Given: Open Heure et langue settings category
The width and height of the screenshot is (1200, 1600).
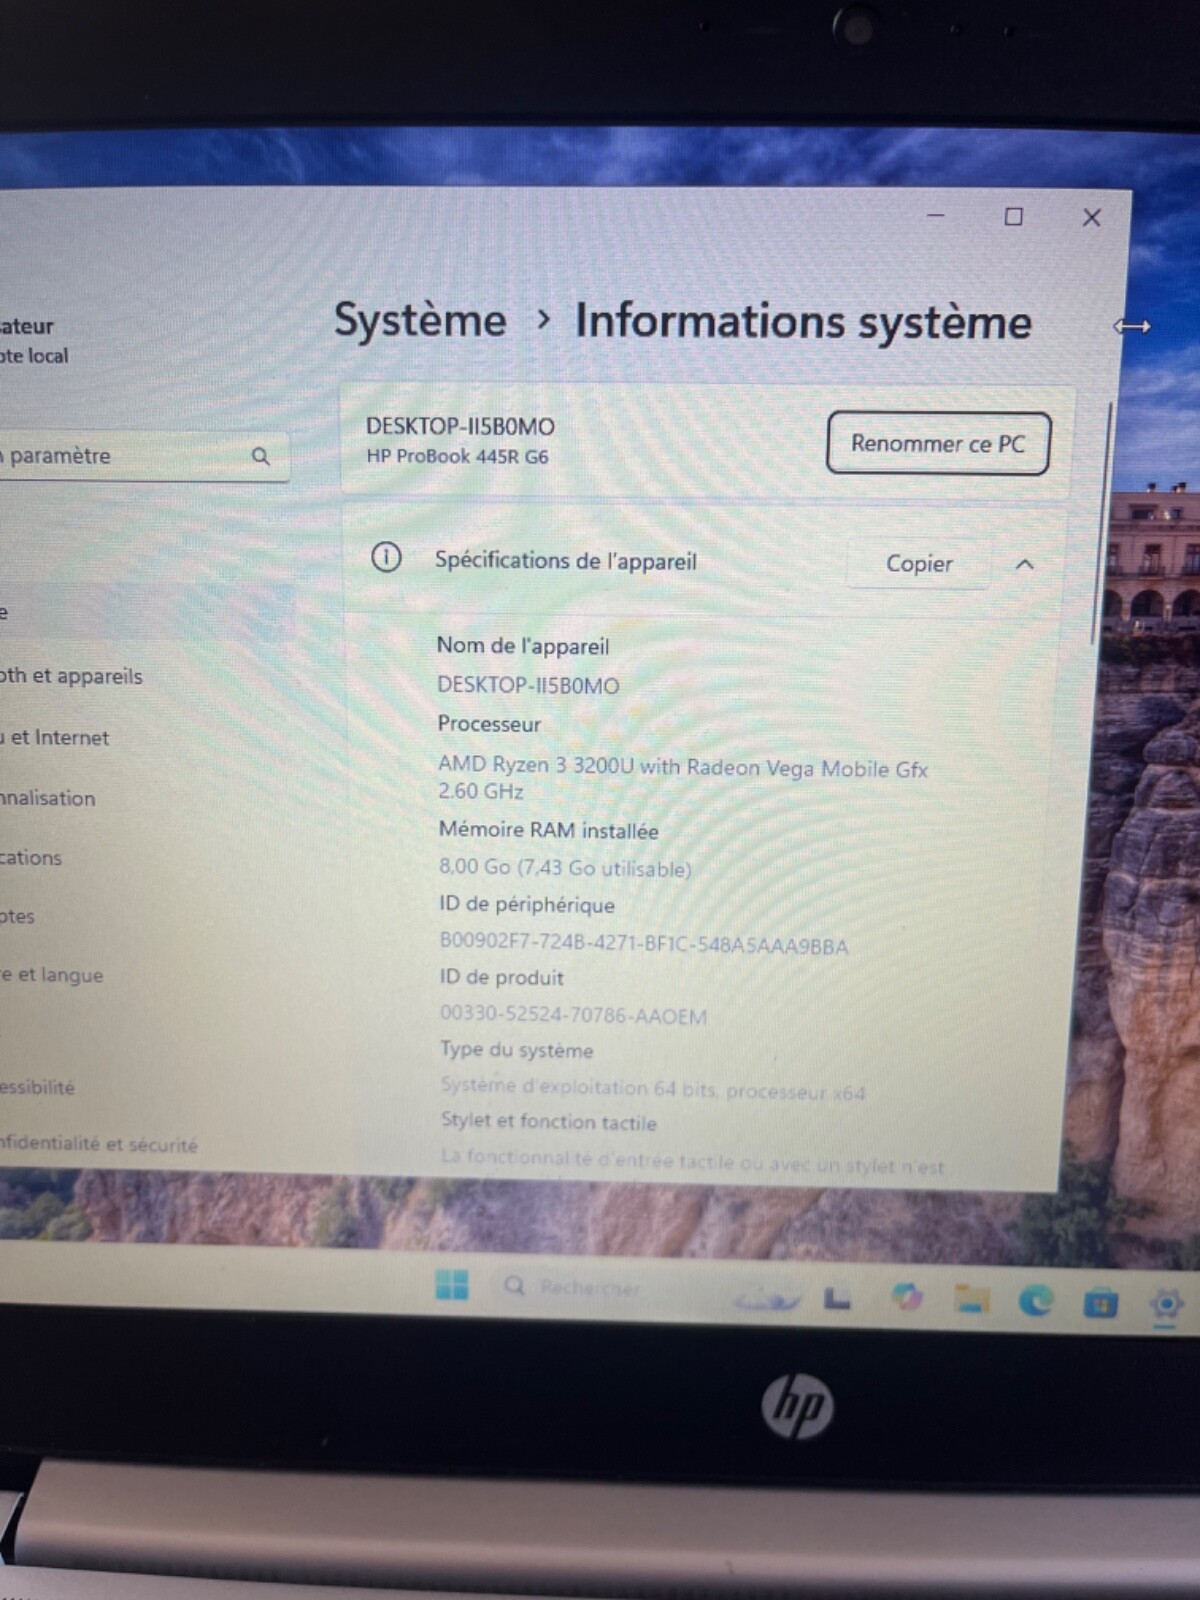Looking at the screenshot, I should (52, 975).
